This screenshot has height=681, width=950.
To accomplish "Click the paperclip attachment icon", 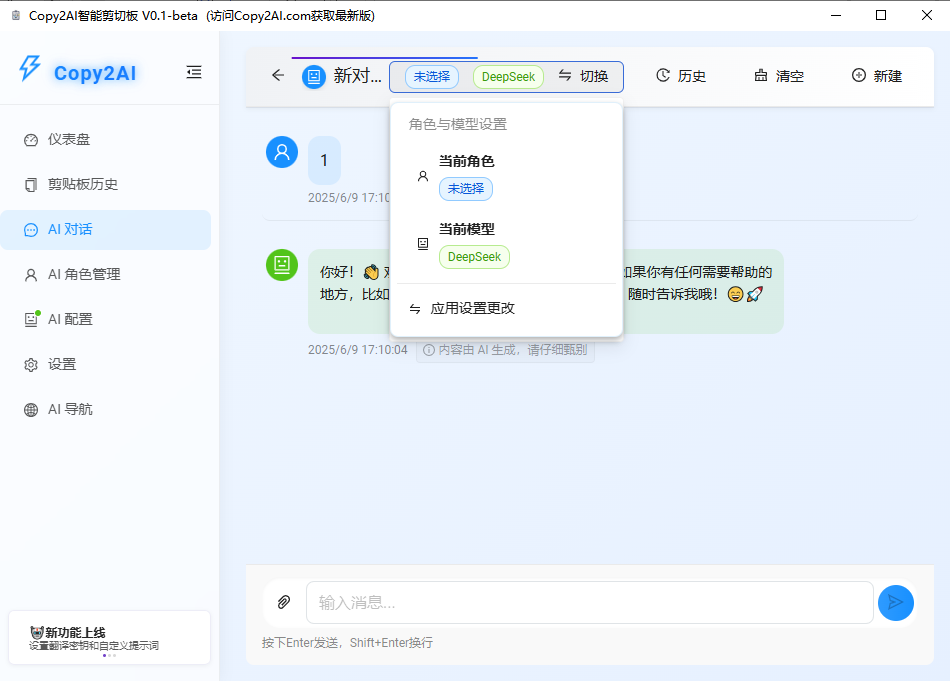I will tap(284, 602).
